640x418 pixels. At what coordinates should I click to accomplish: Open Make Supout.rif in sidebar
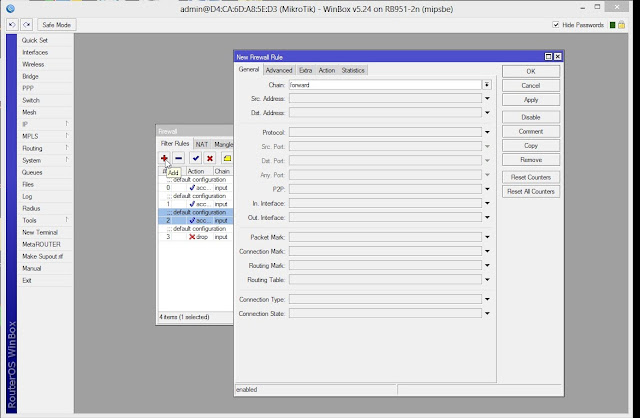(42, 256)
